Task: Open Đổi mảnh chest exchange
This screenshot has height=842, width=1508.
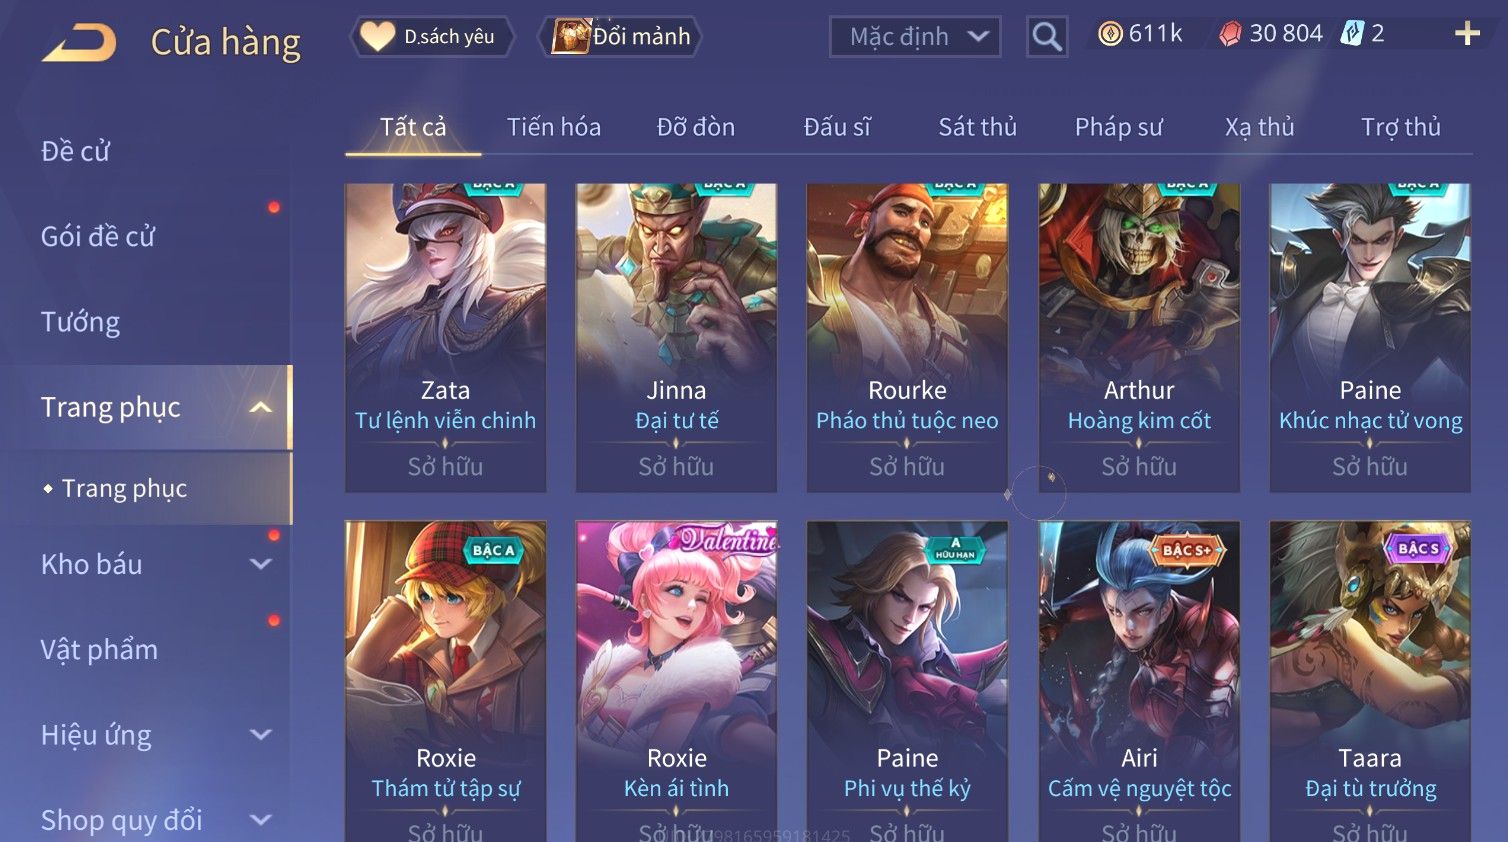Action: coord(621,37)
